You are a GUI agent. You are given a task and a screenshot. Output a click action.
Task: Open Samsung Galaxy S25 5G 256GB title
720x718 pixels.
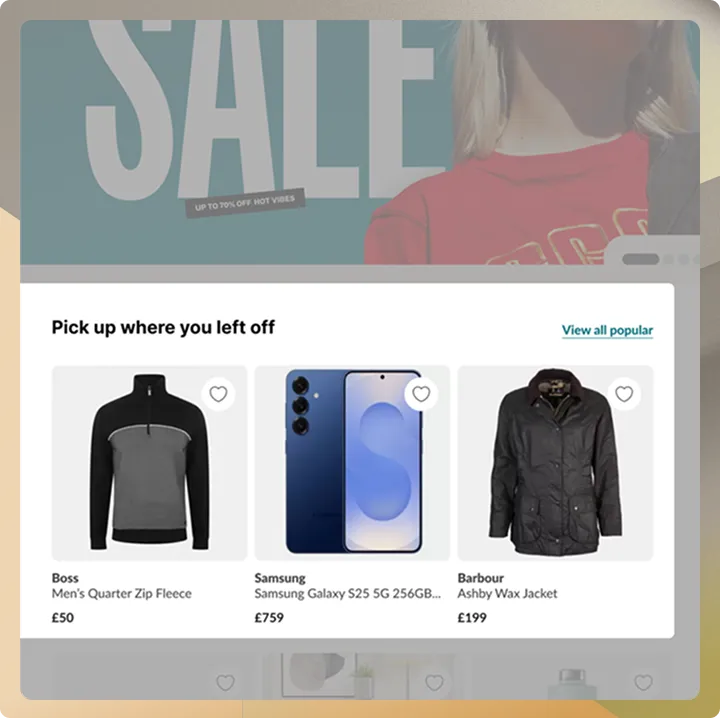click(348, 593)
